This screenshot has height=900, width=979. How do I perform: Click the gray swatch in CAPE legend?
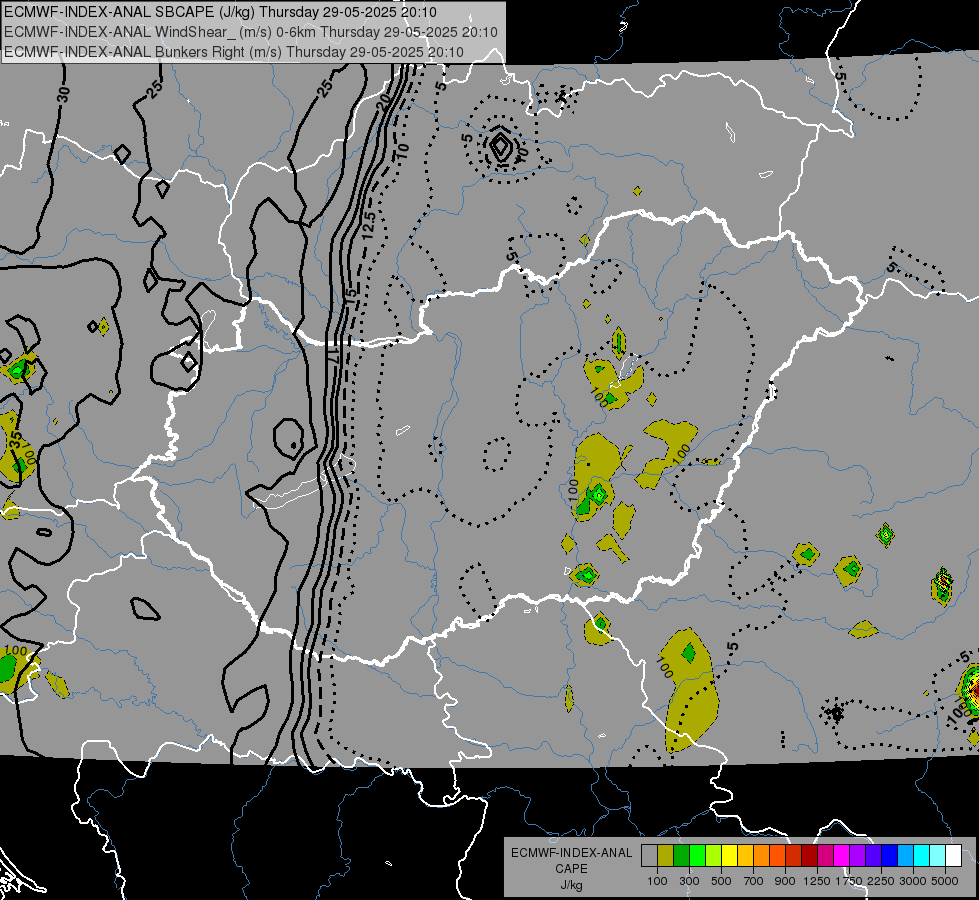coord(649,856)
